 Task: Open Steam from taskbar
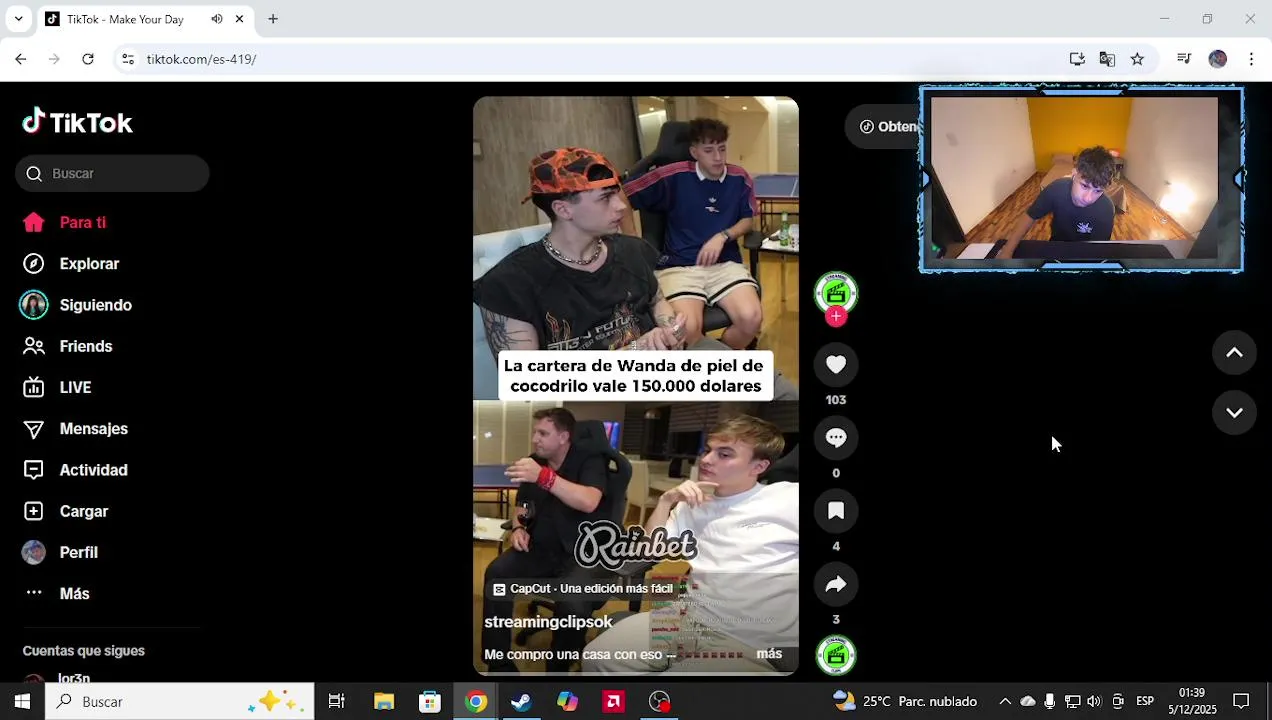click(x=521, y=701)
